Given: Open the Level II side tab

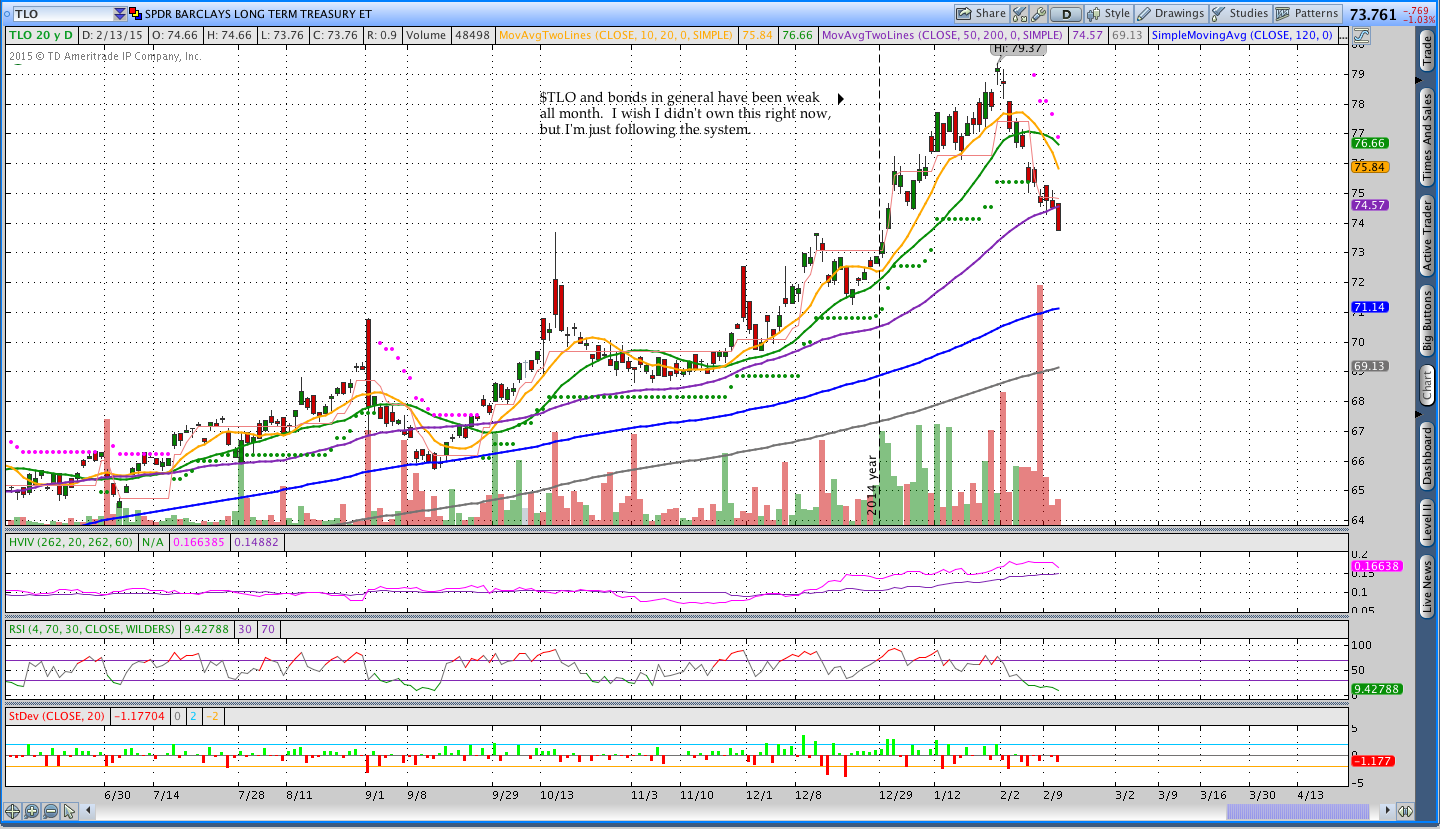Looking at the screenshot, I should [x=1428, y=523].
